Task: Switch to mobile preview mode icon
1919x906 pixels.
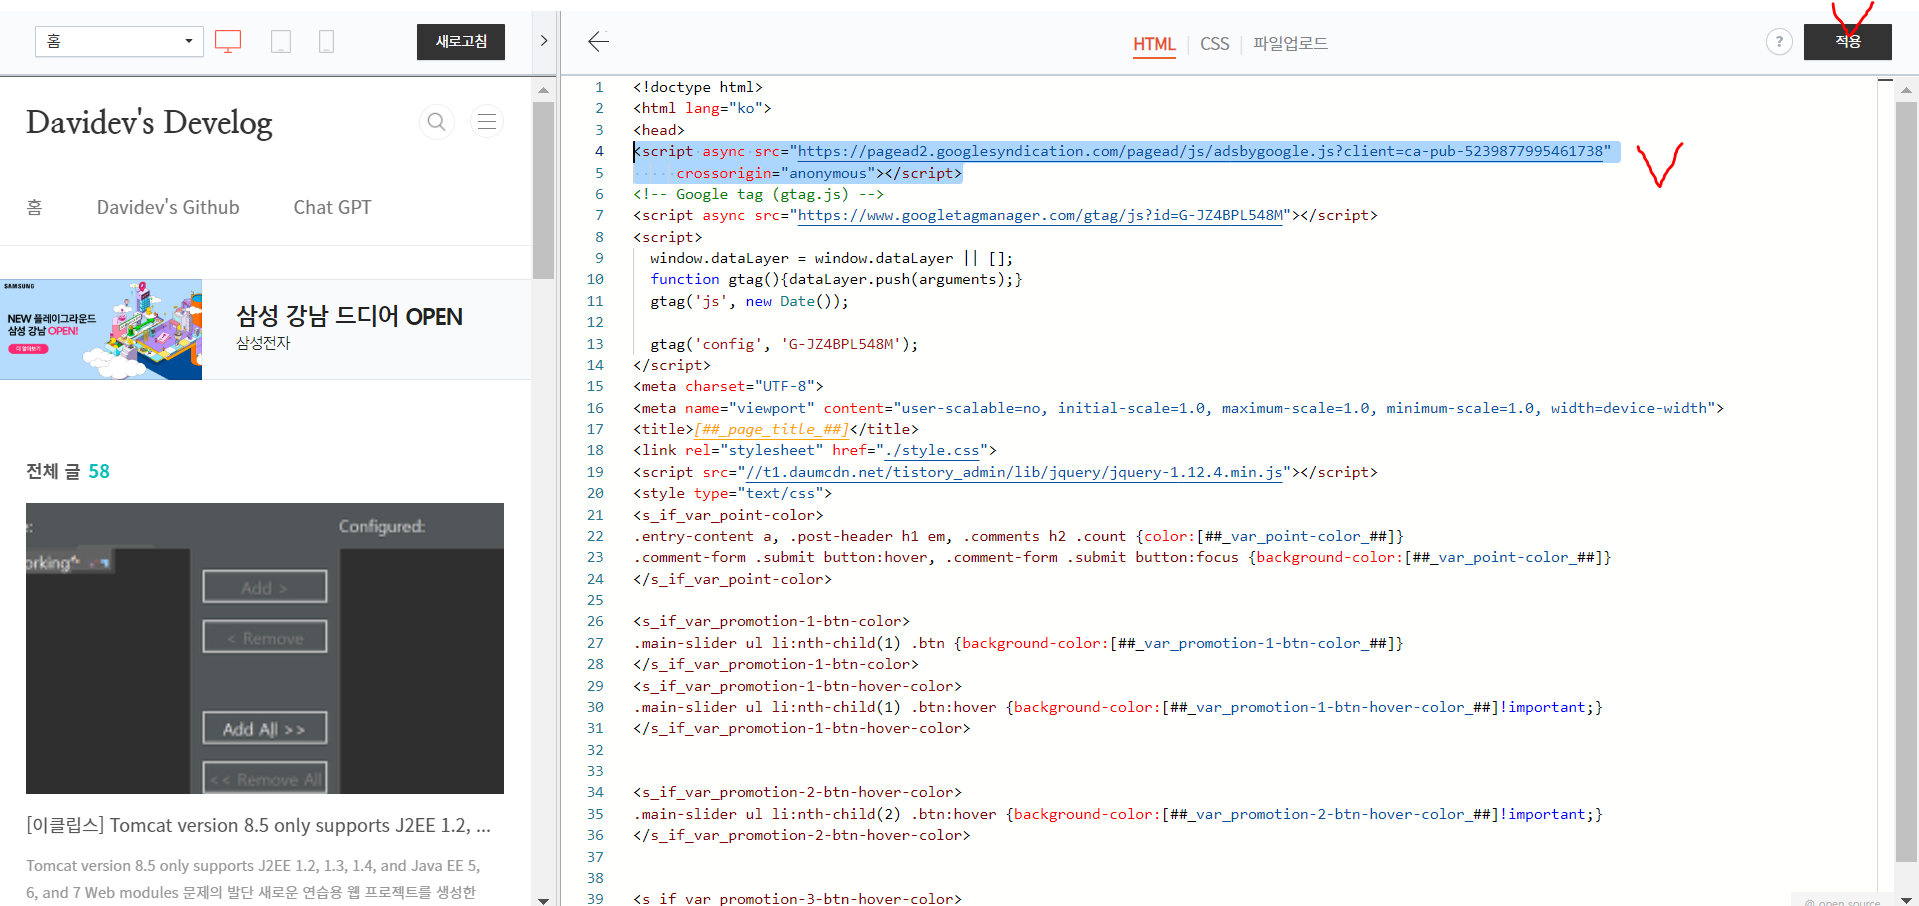Action: tap(326, 42)
